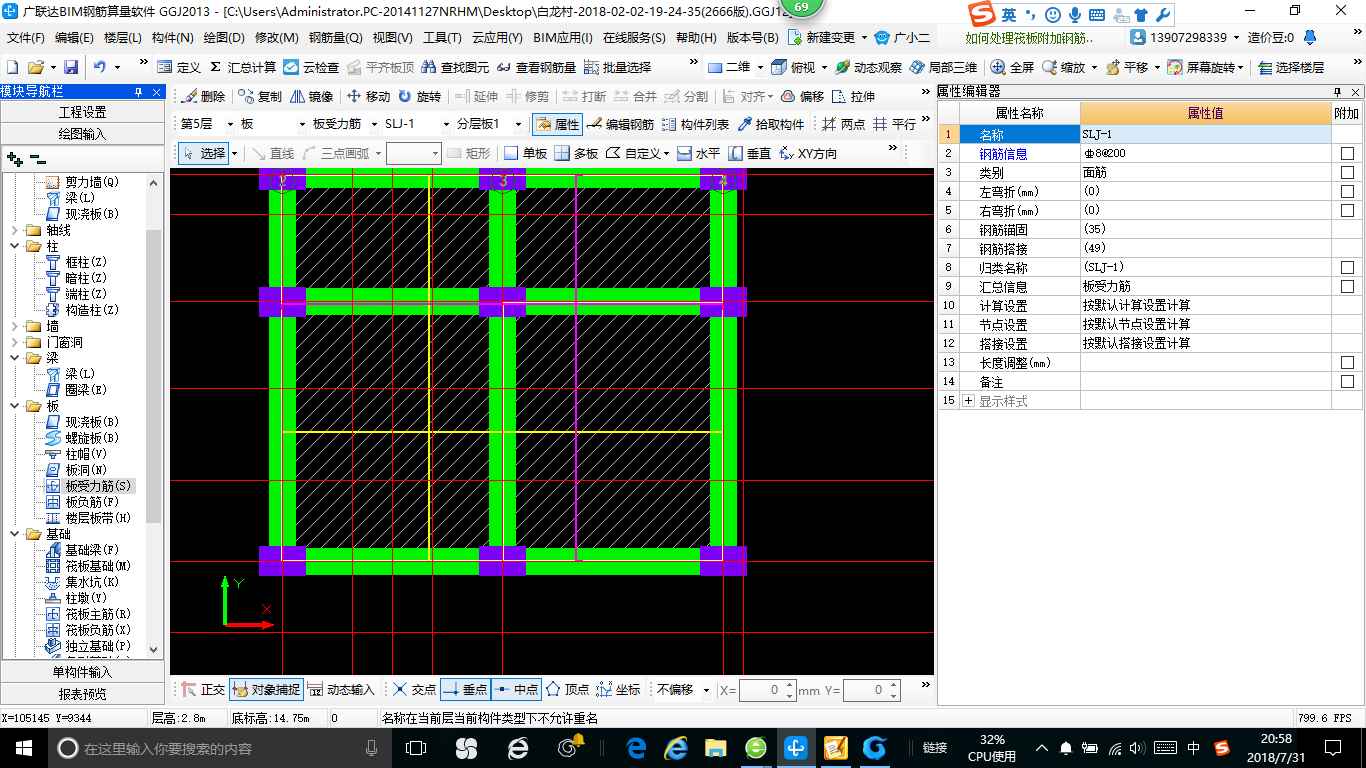Open the 板受力筋 component type dropdown

point(373,125)
